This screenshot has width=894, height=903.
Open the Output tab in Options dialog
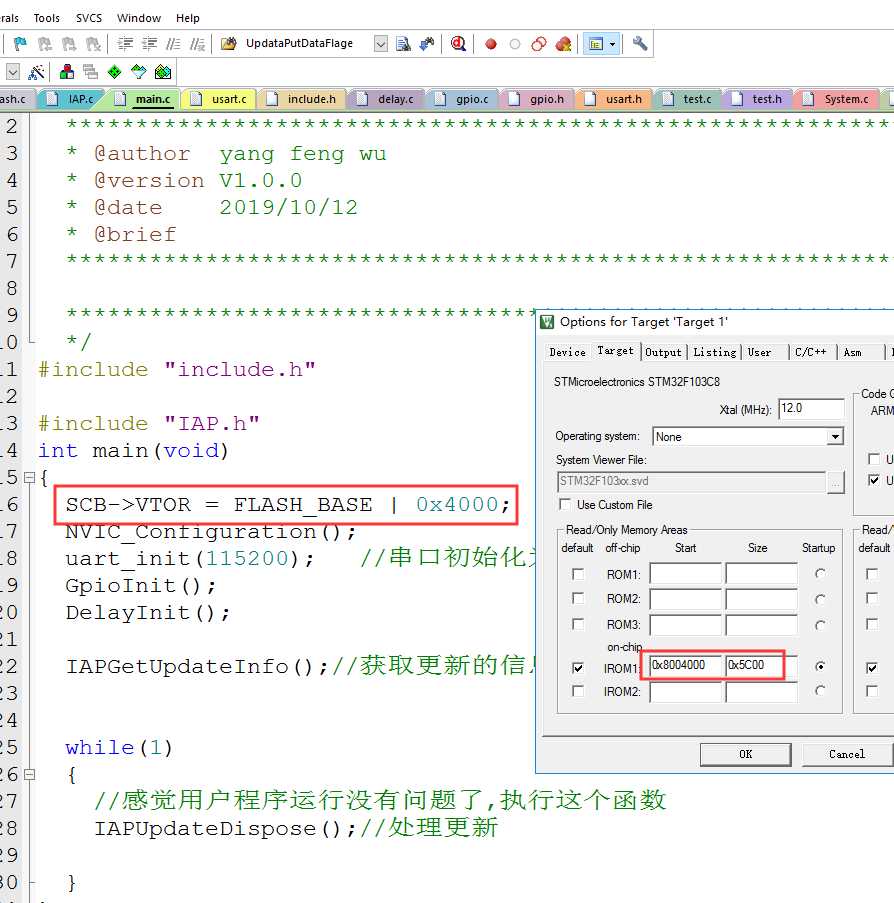point(663,352)
